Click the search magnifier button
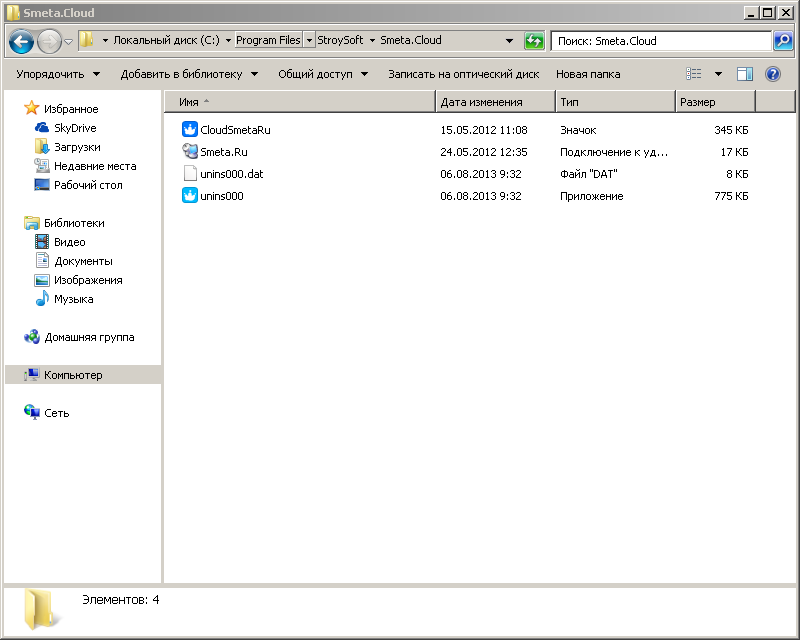Viewport: 800px width, 640px height. click(783, 40)
